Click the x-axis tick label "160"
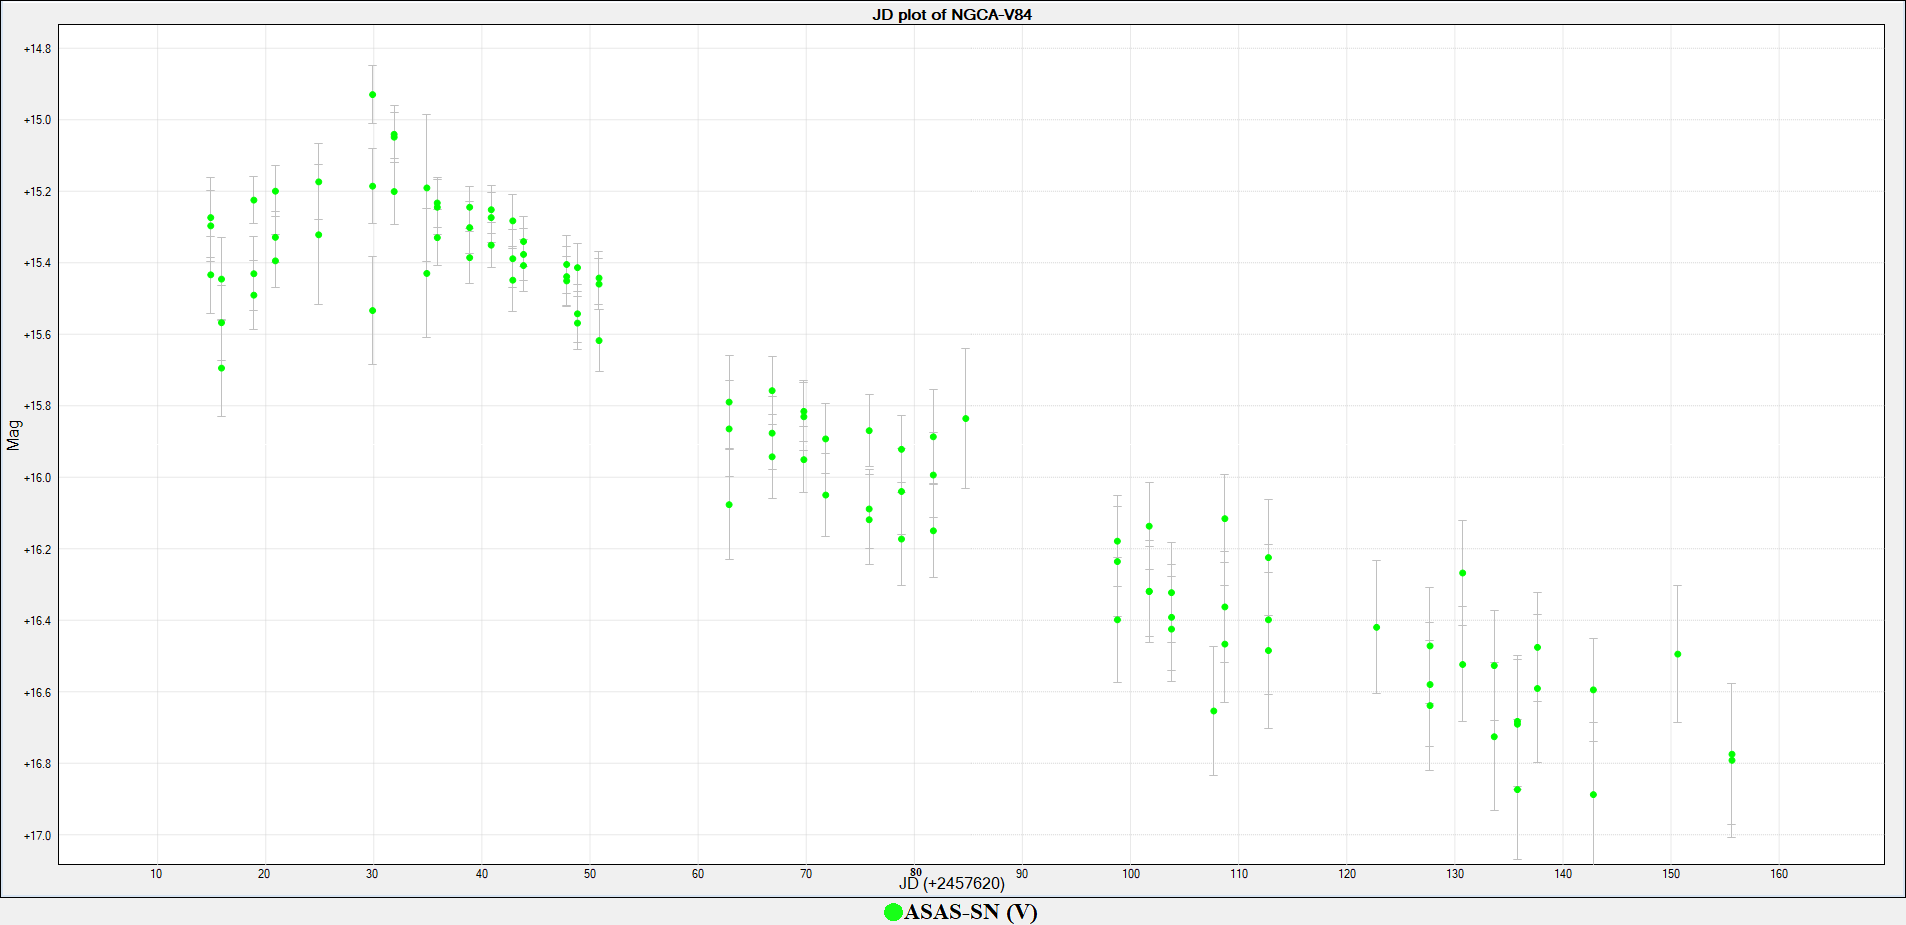Image resolution: width=1906 pixels, height=925 pixels. (1779, 874)
